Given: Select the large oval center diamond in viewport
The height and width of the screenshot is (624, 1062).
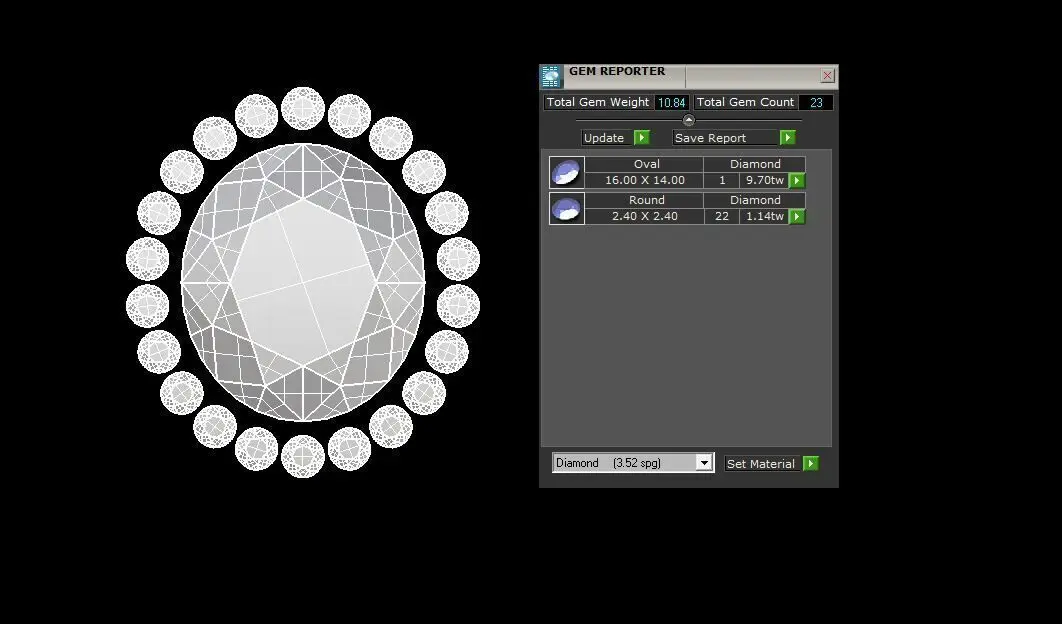Looking at the screenshot, I should coord(303,282).
